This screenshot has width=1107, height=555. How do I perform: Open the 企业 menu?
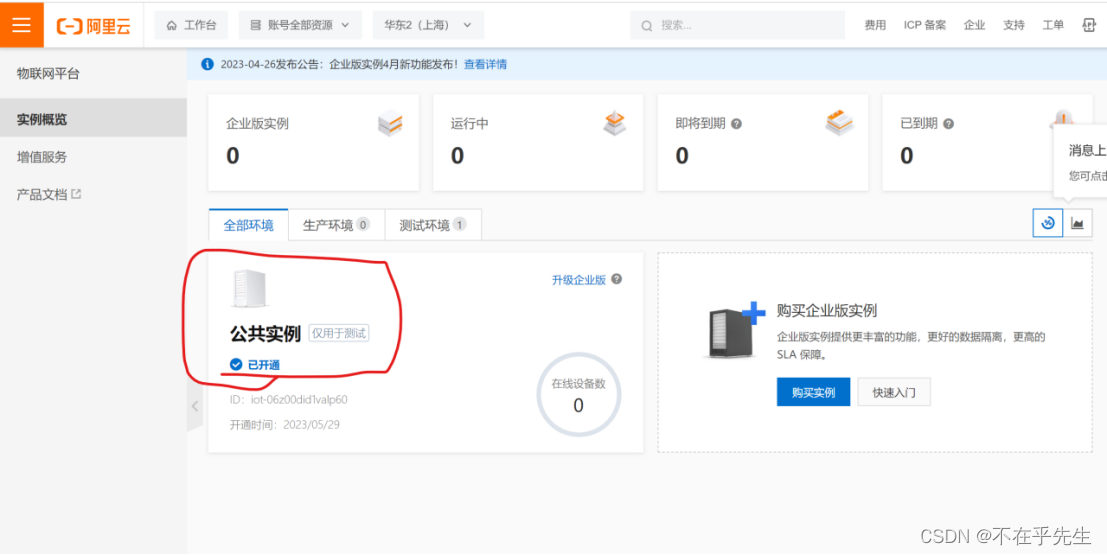974,25
